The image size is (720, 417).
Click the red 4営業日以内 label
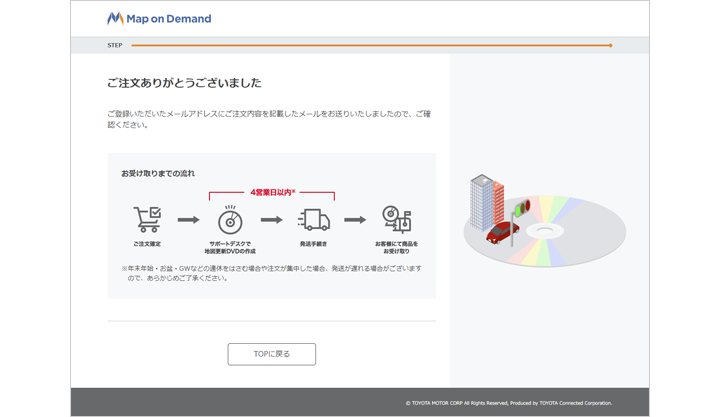pyautogui.click(x=272, y=192)
